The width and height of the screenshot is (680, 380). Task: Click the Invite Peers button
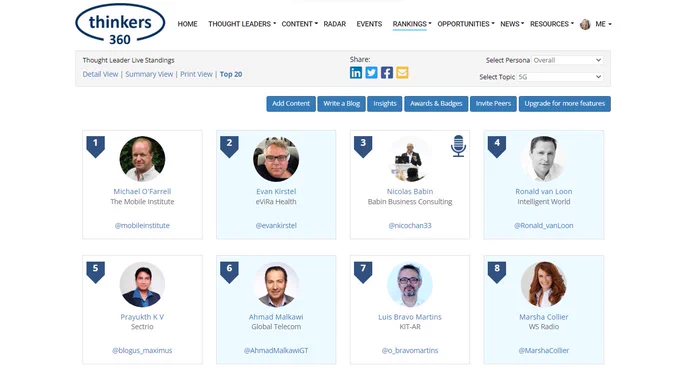click(493, 104)
